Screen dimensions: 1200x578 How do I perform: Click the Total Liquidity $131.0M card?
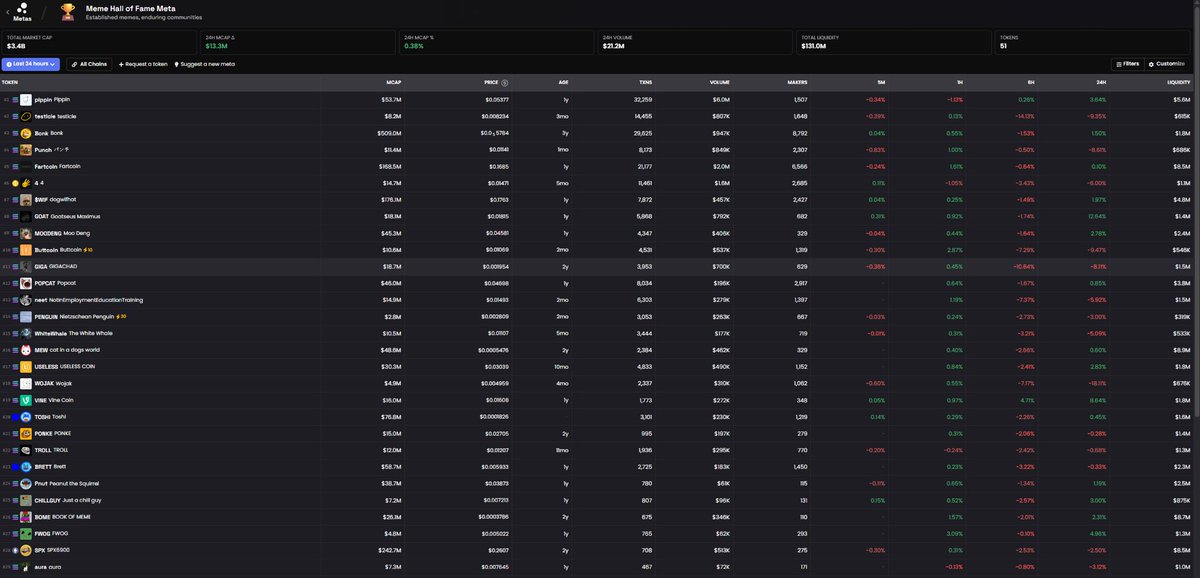[x=894, y=42]
